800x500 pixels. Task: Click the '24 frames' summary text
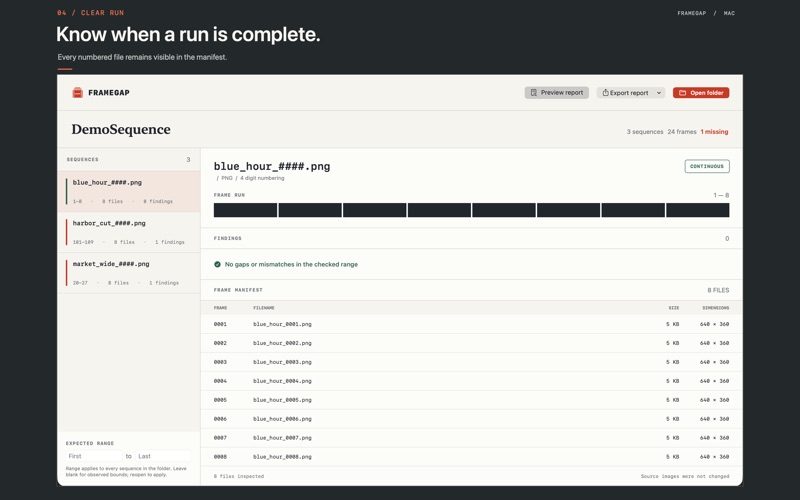(682, 132)
